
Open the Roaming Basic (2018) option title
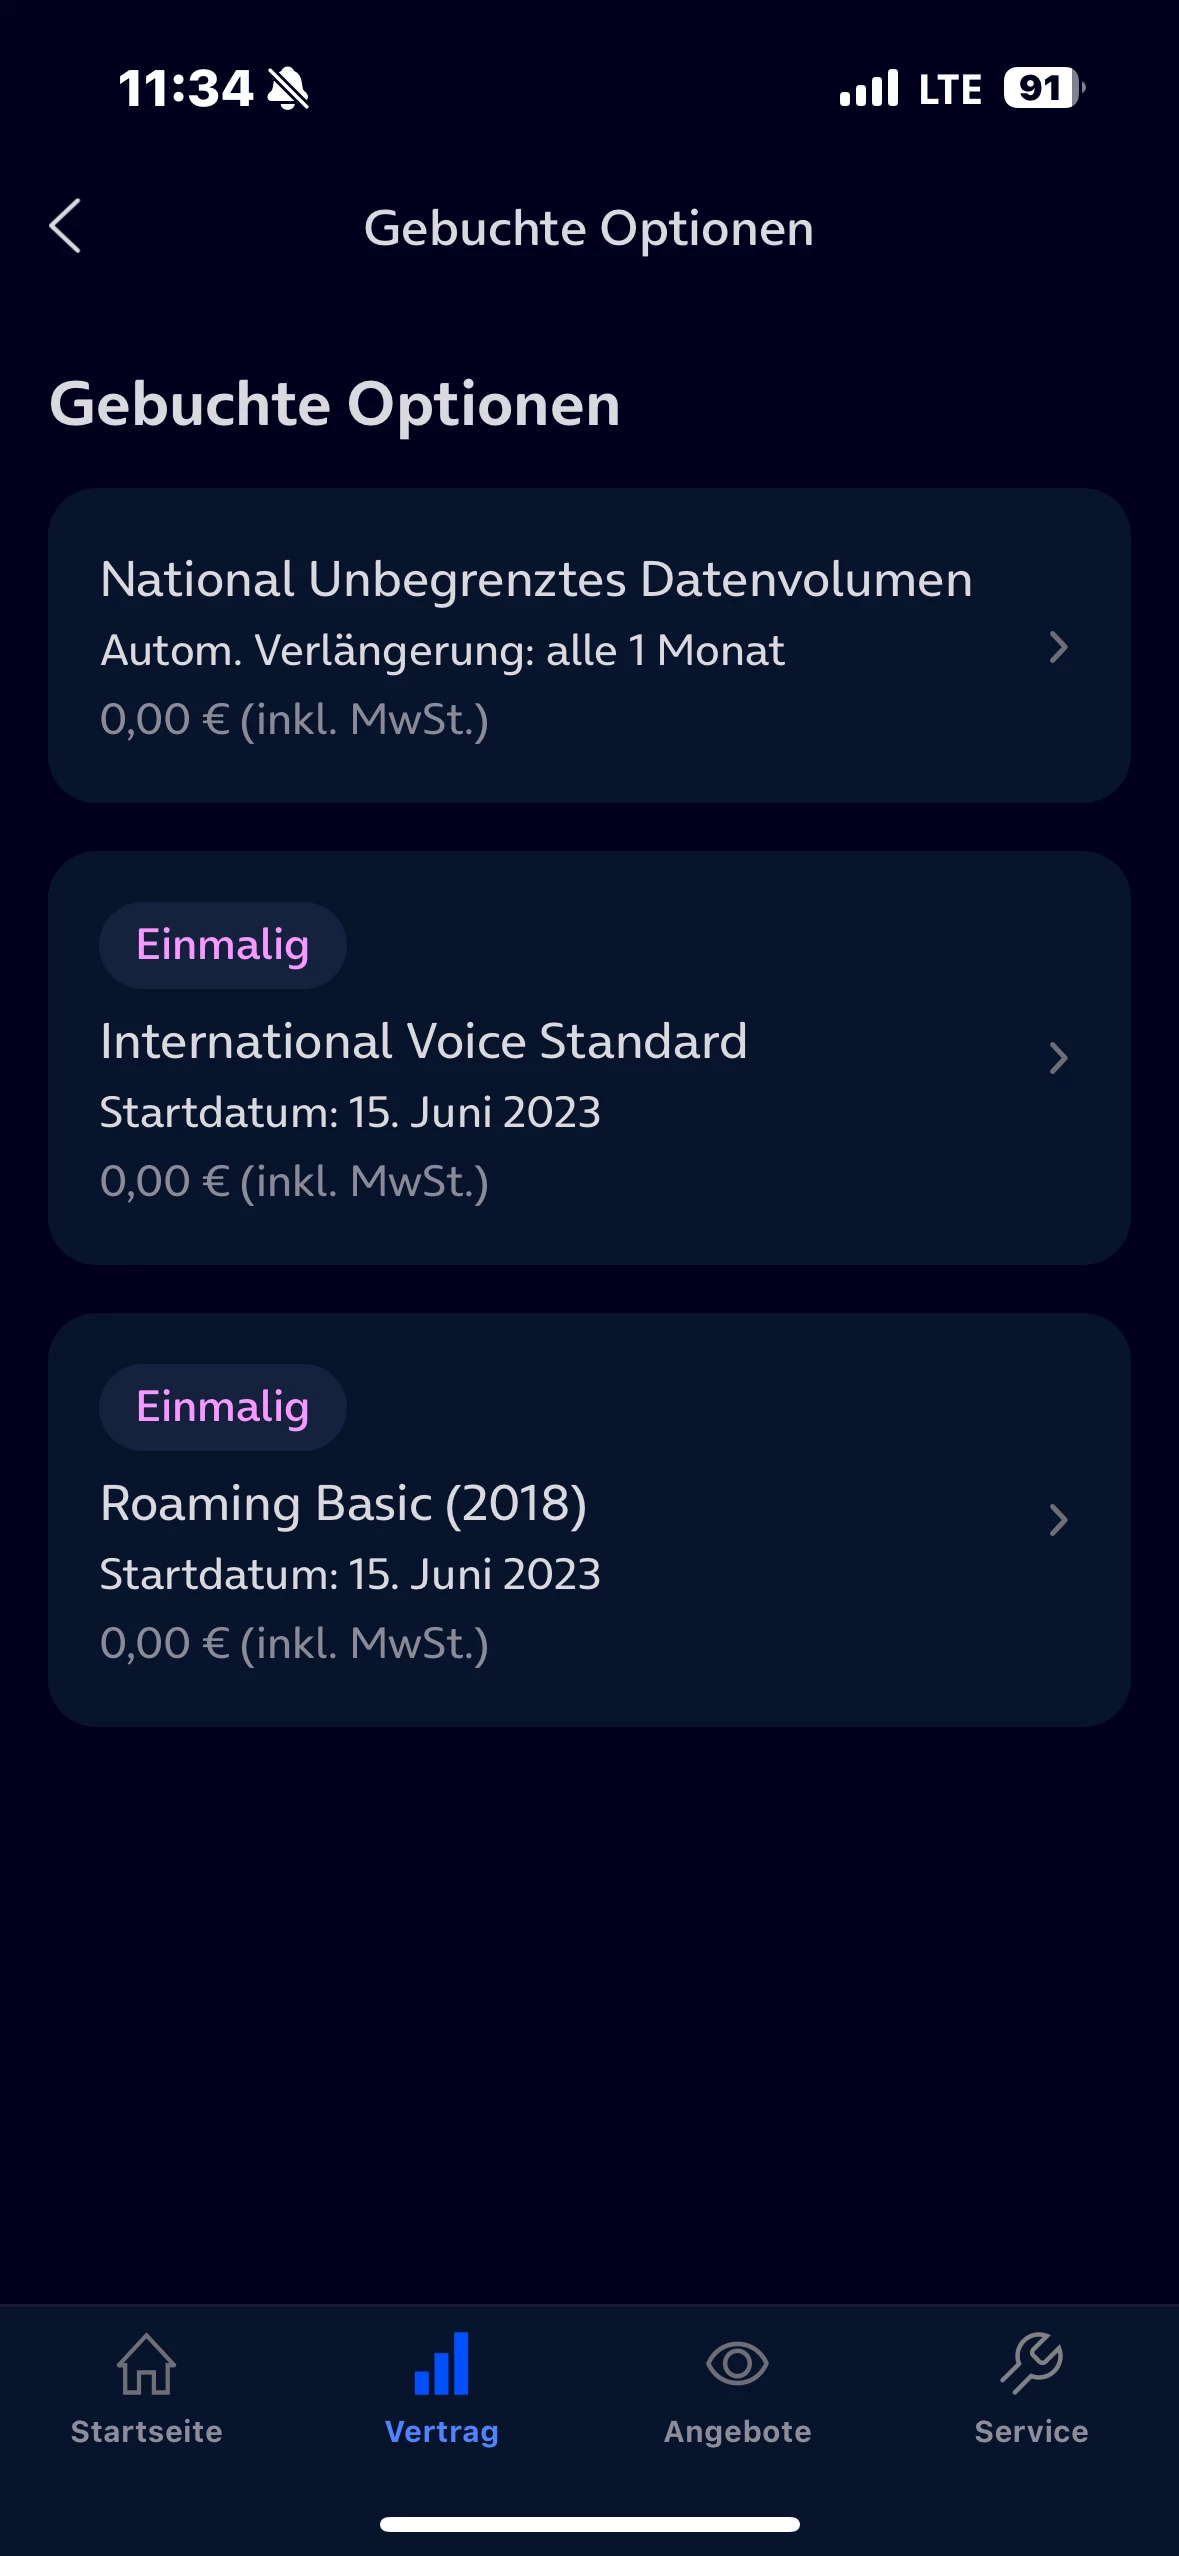point(343,1503)
